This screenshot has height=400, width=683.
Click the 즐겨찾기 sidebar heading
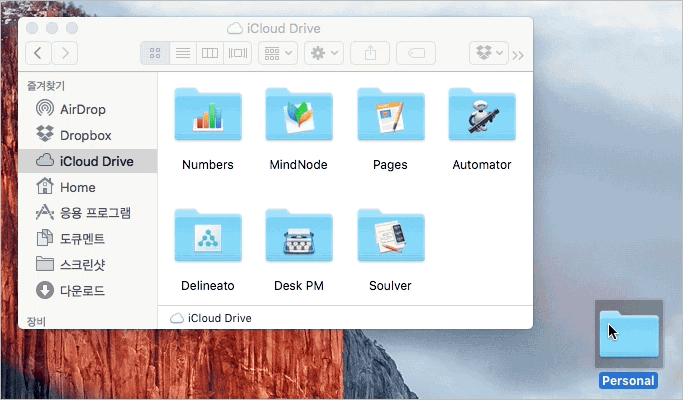click(46, 86)
